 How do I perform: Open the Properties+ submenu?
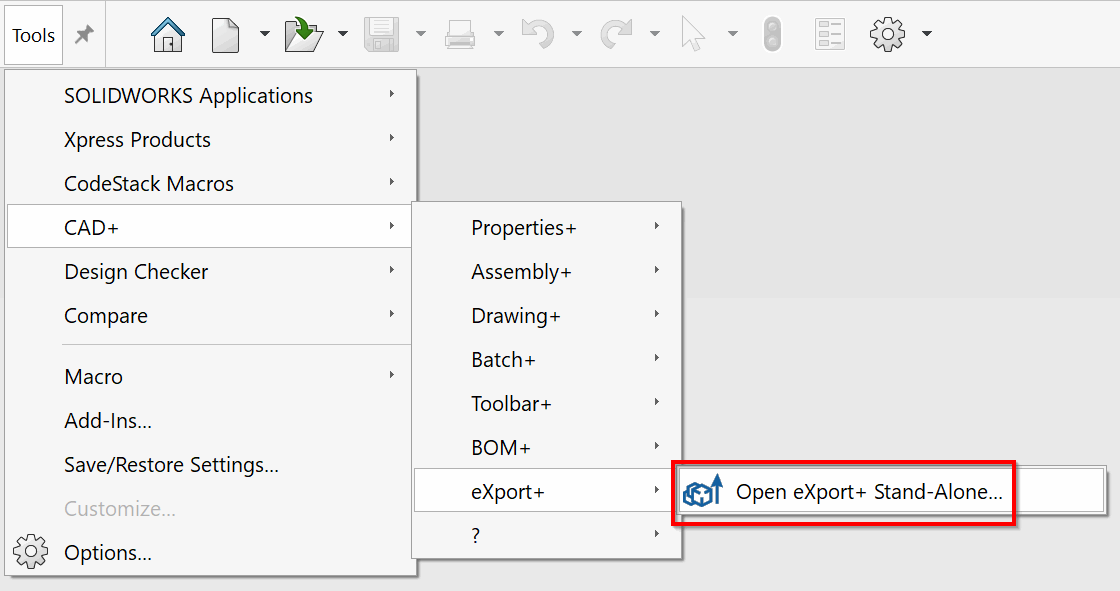(546, 227)
